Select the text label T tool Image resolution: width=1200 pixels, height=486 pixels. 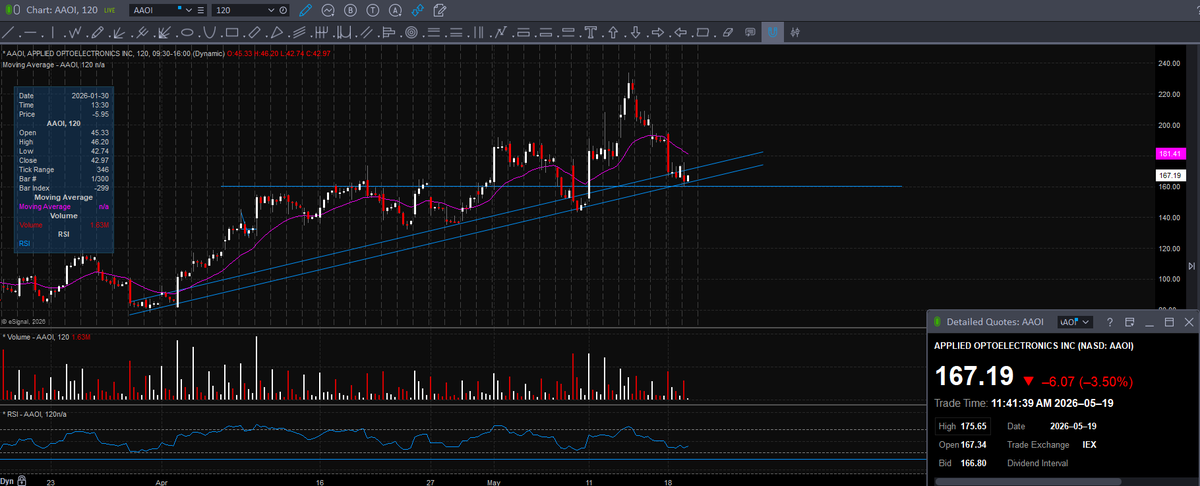pos(591,33)
